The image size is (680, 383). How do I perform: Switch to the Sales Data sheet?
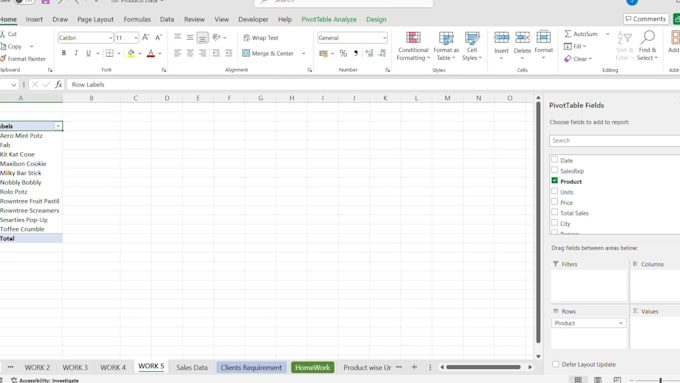[x=192, y=367]
